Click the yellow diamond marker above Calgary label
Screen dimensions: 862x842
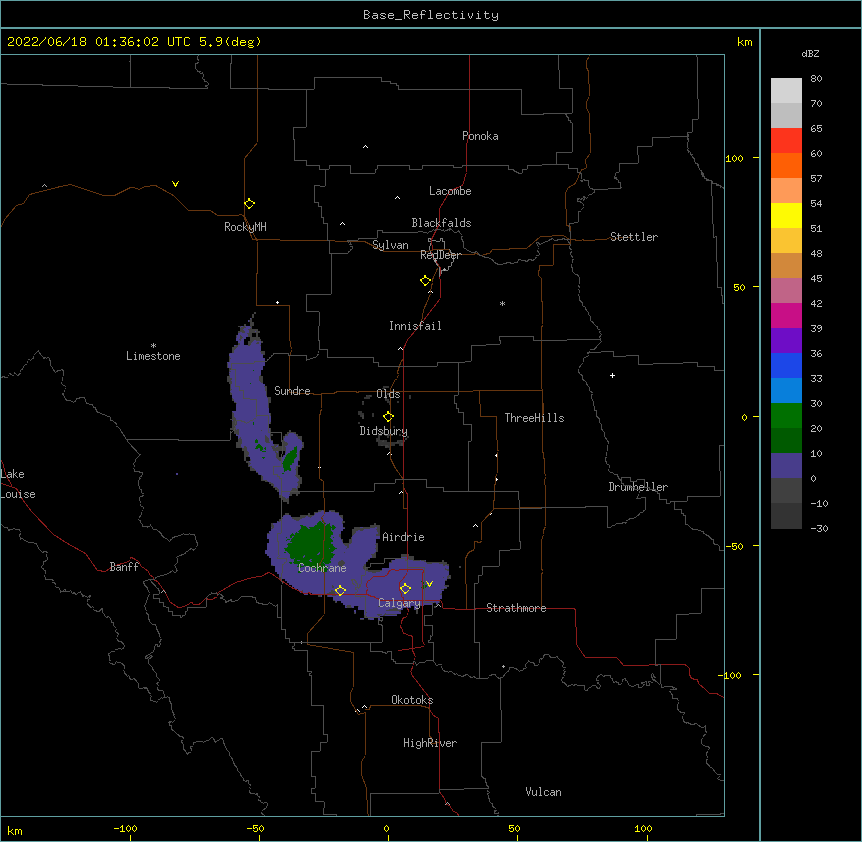pos(405,589)
